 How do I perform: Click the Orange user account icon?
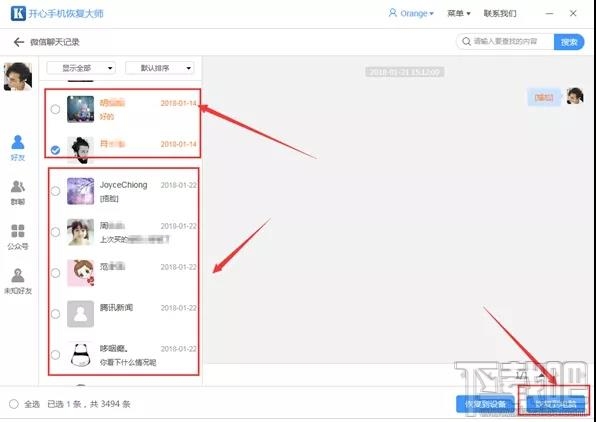coord(393,13)
